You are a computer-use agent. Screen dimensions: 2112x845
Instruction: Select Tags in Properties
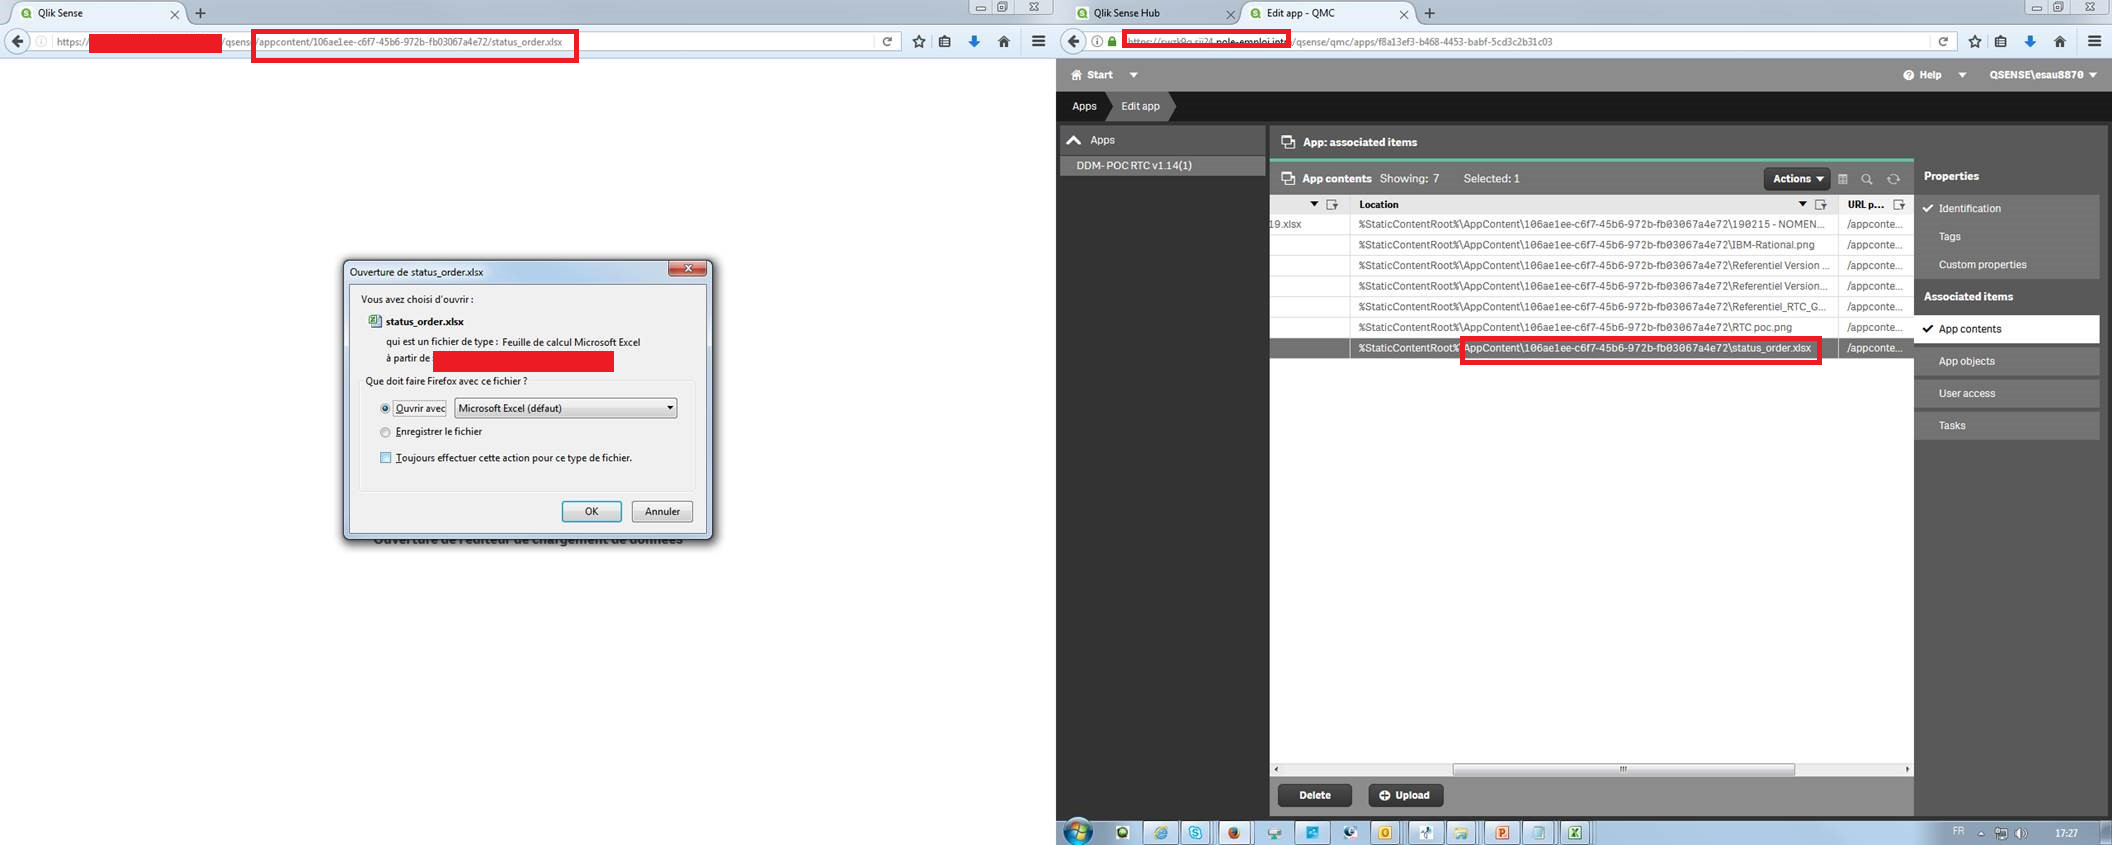(x=2007, y=237)
